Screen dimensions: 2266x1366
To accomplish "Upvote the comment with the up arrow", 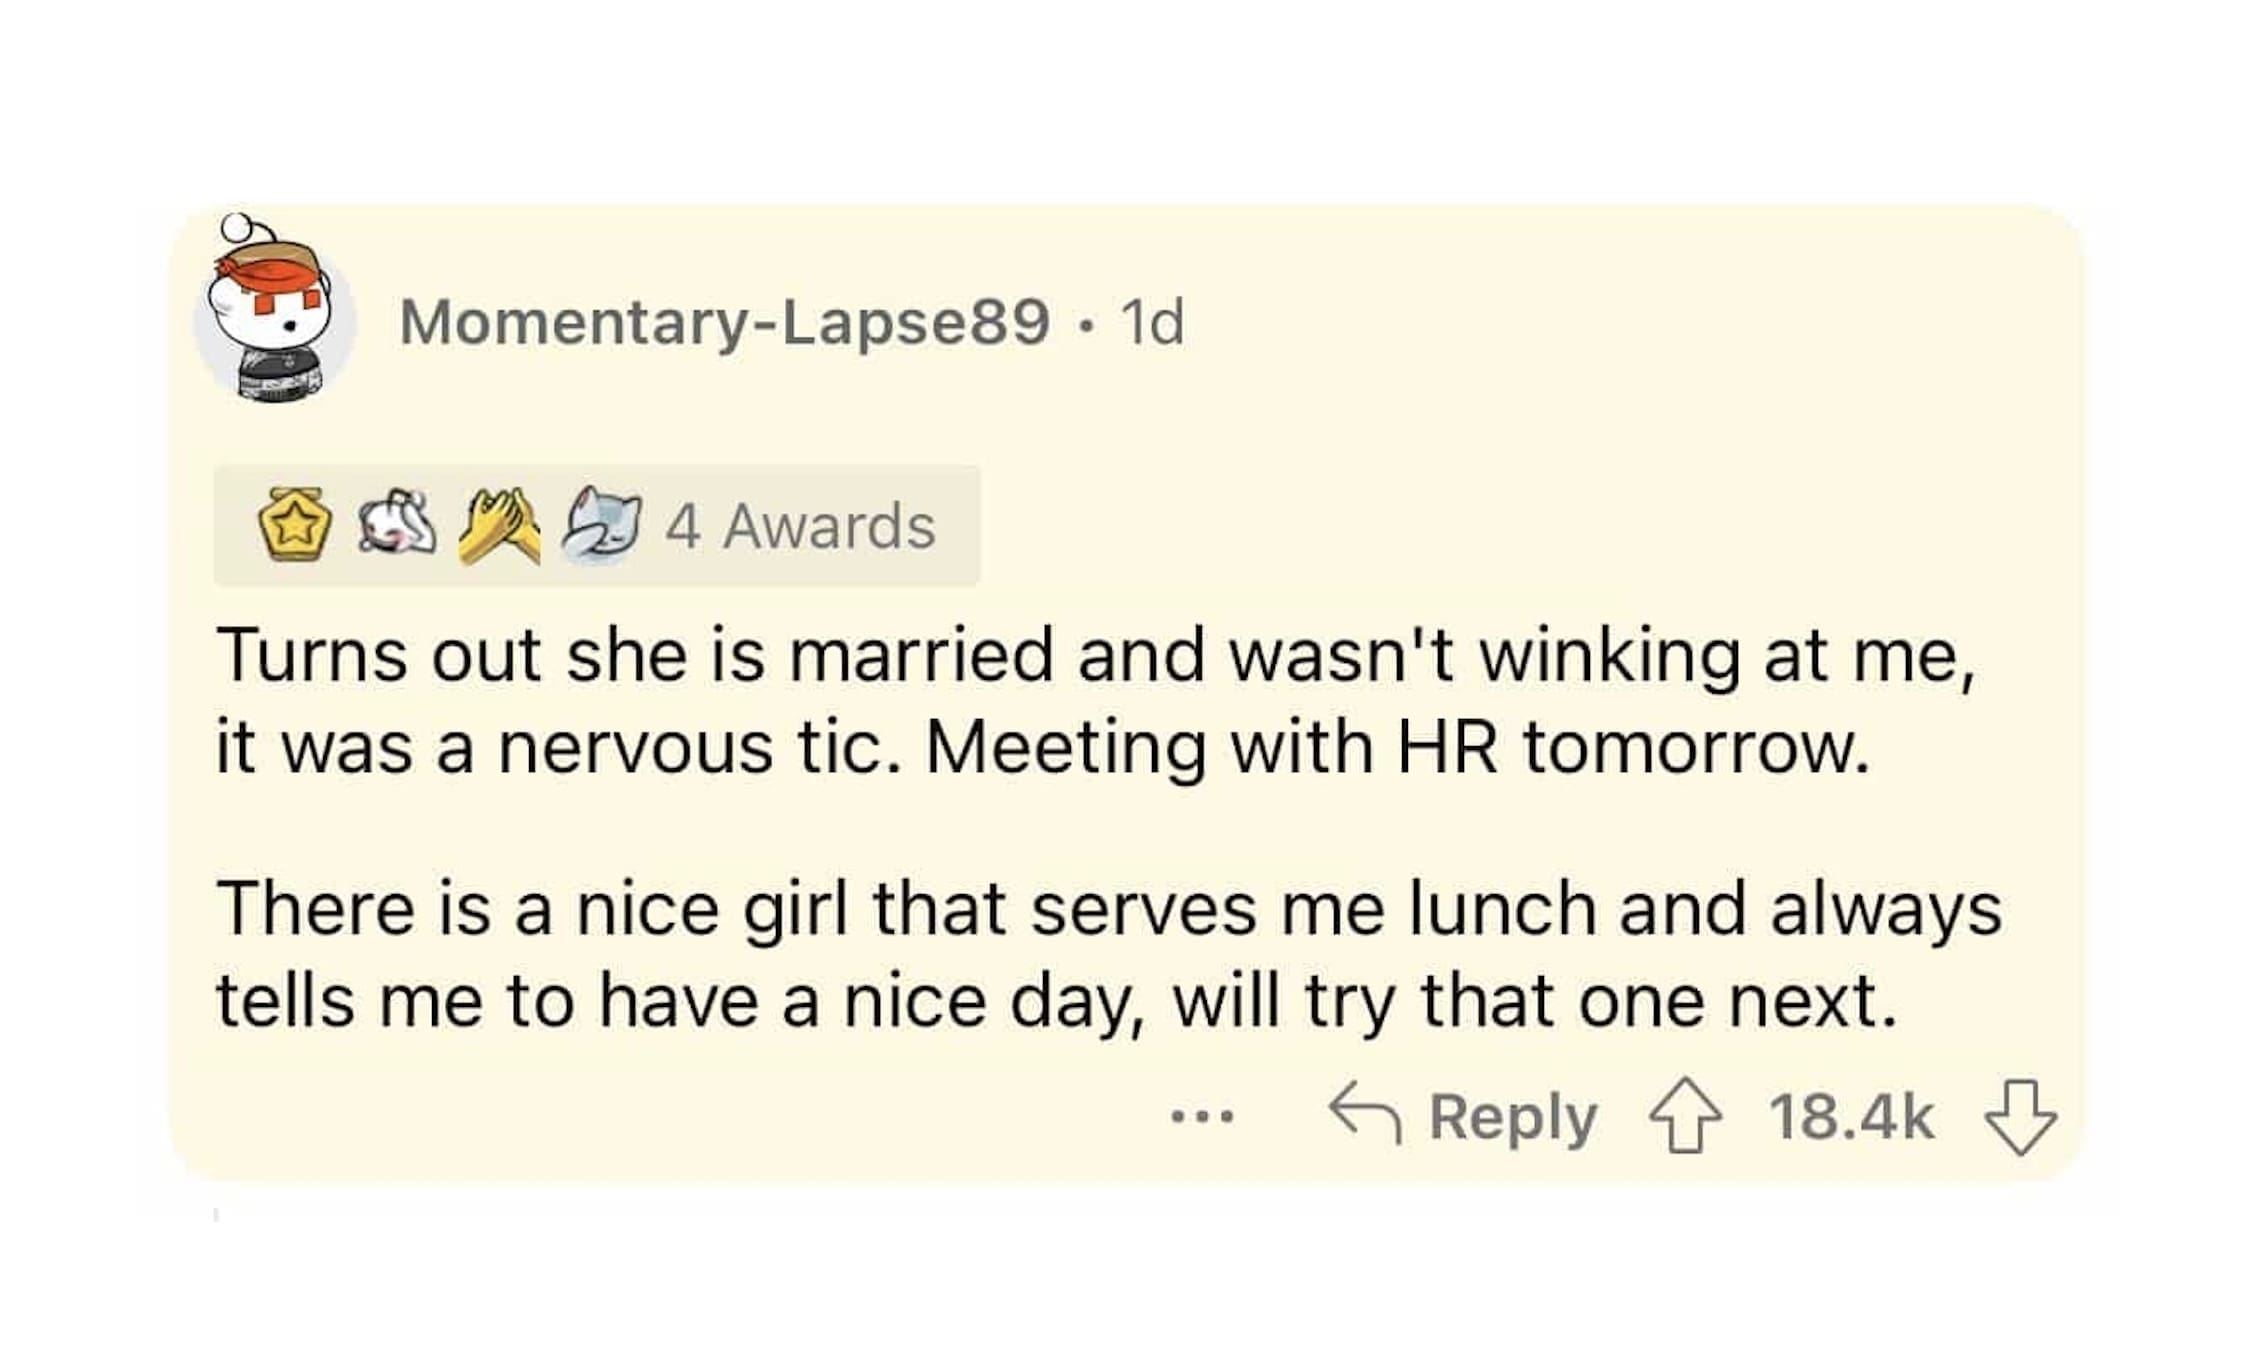I will [x=1685, y=1115].
